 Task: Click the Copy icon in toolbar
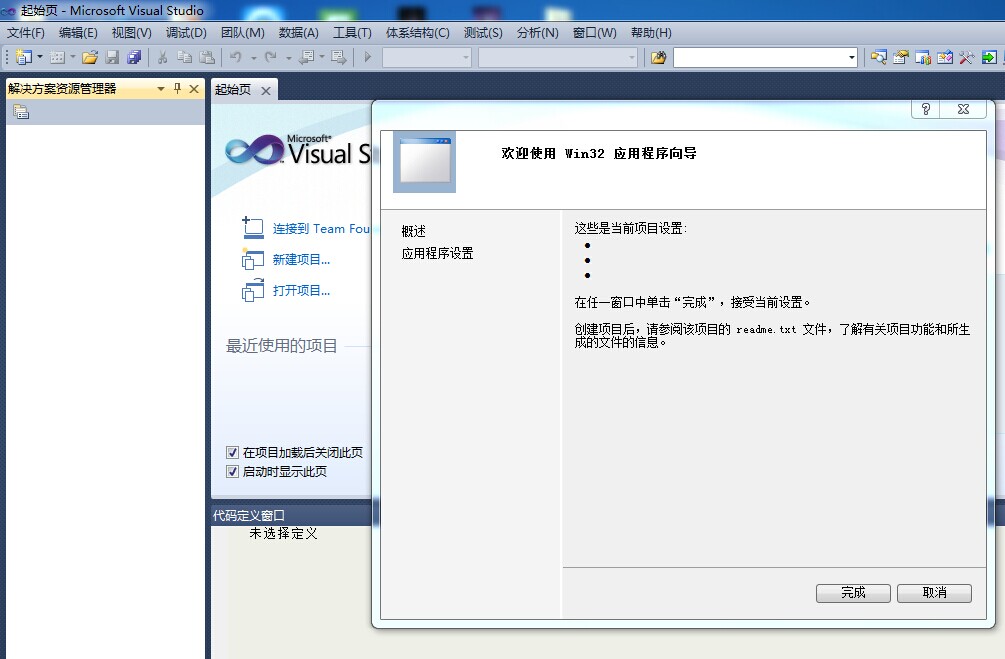[185, 57]
